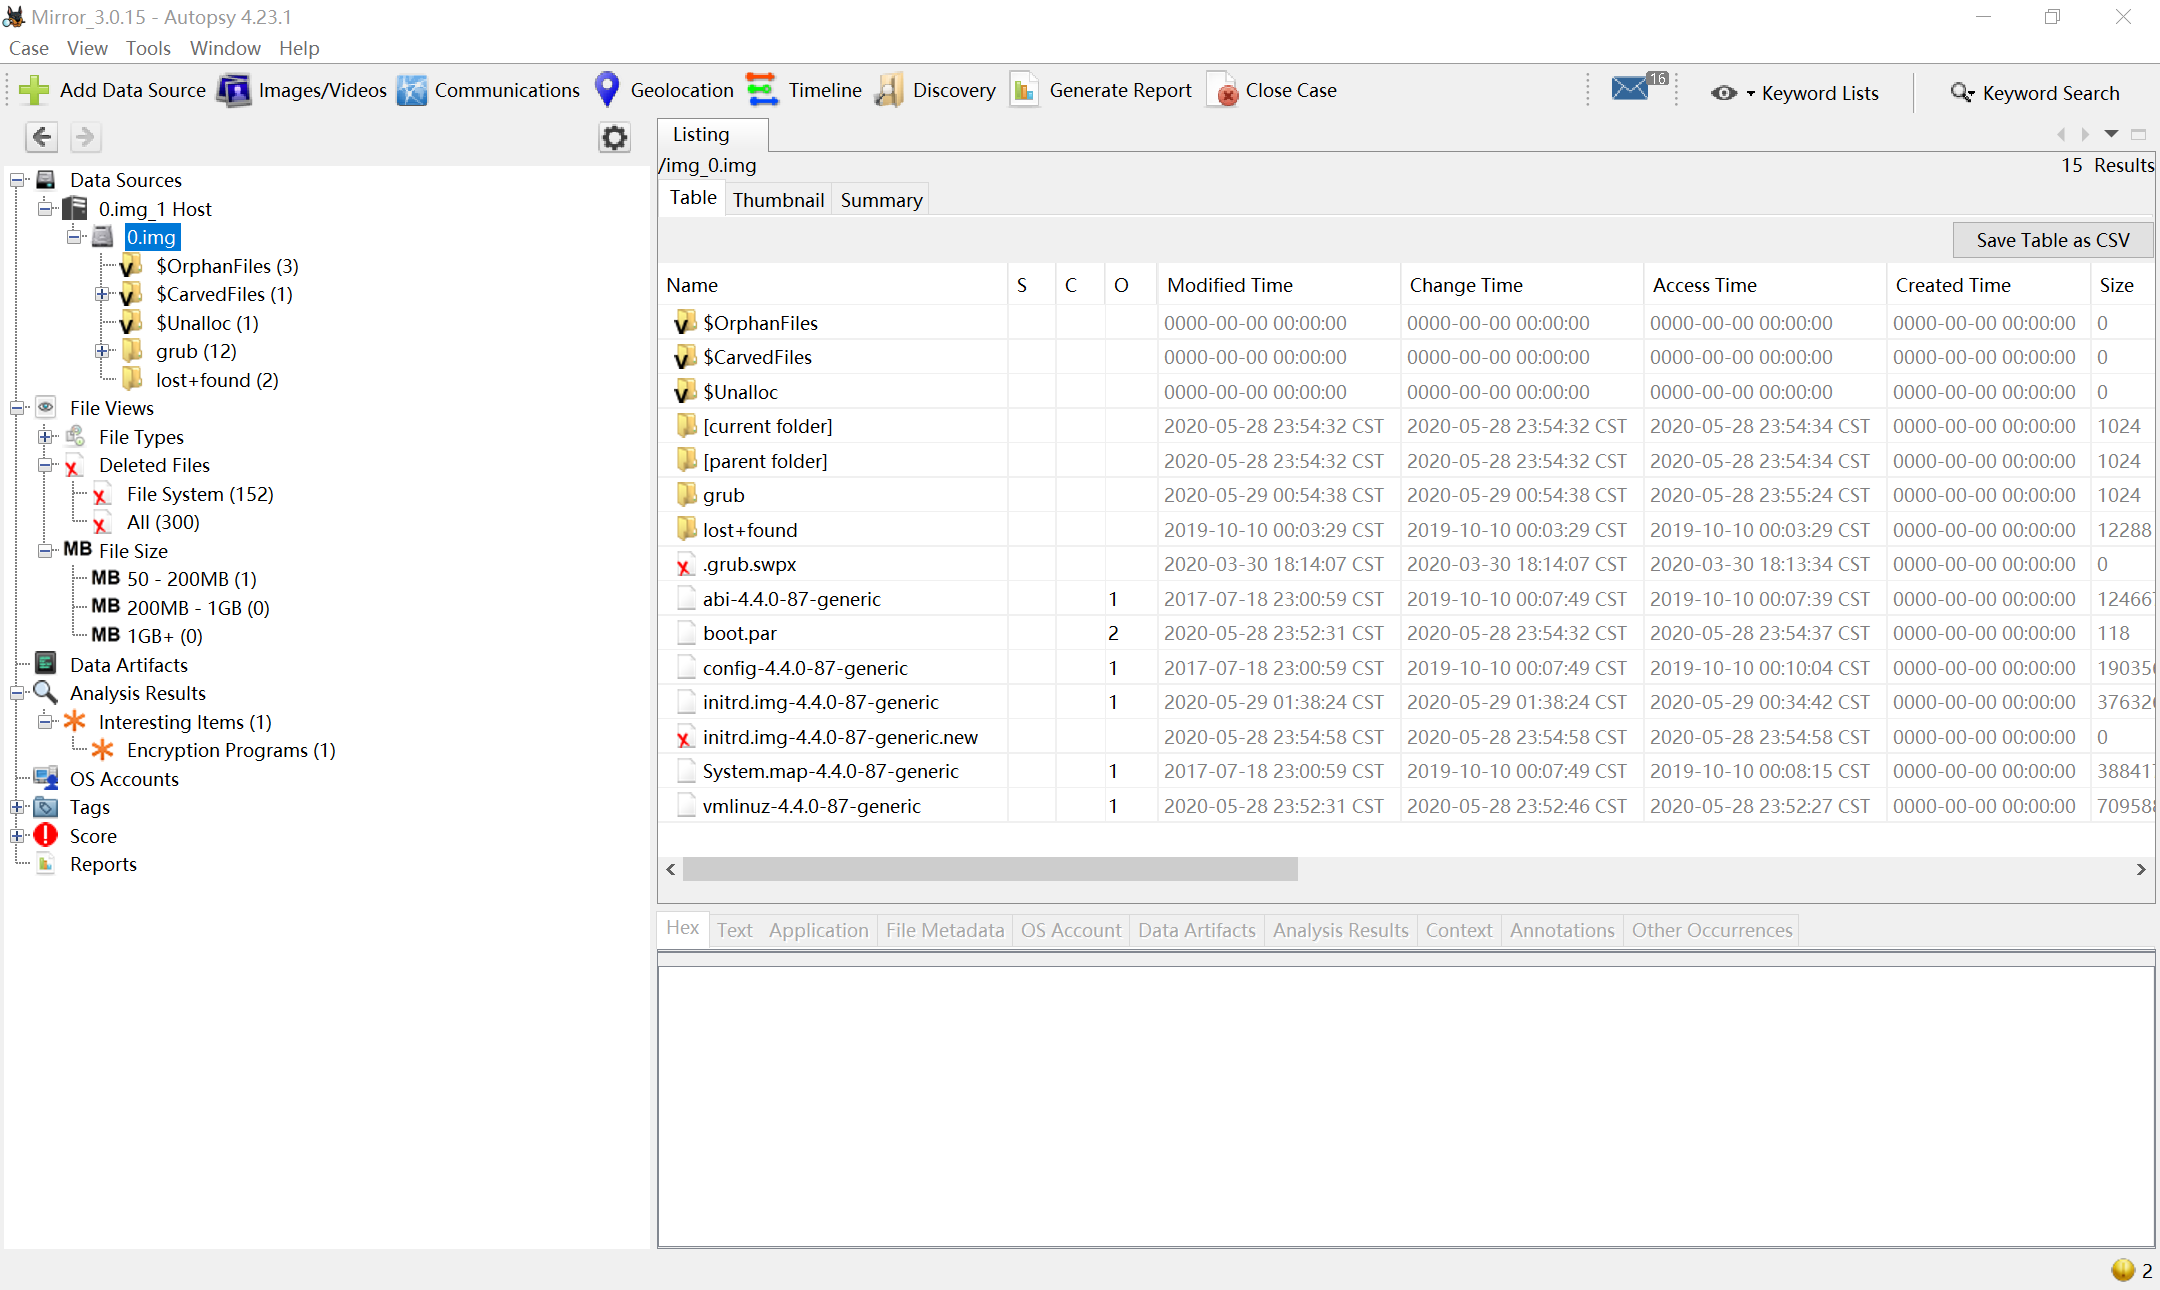Expand the $CarvedFiles (1) node
This screenshot has width=2160, height=1290.
coord(102,294)
